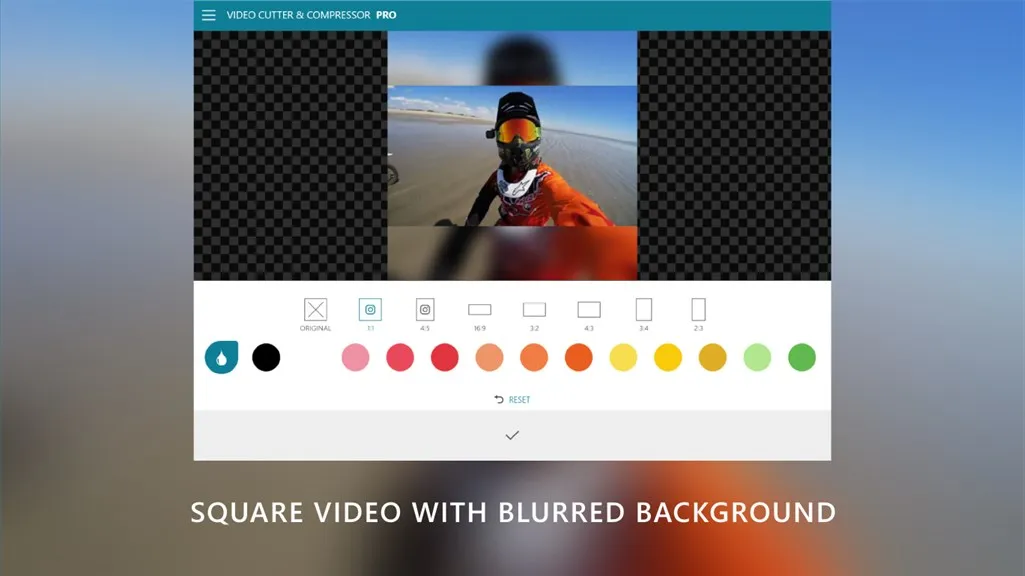Enable the blur background droplet option
Image resolution: width=1025 pixels, height=576 pixels.
click(x=221, y=357)
